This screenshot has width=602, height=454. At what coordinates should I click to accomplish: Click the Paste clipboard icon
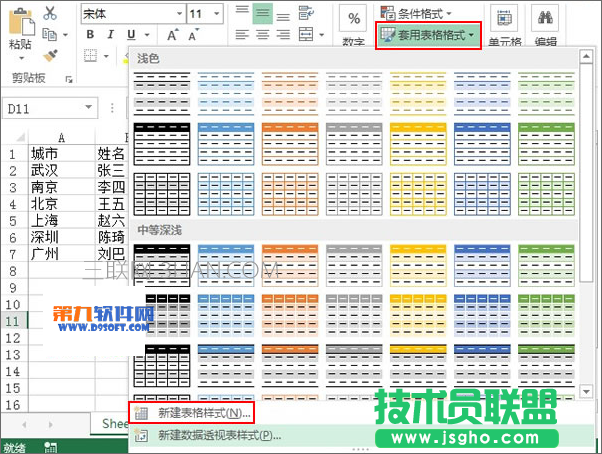[21, 22]
